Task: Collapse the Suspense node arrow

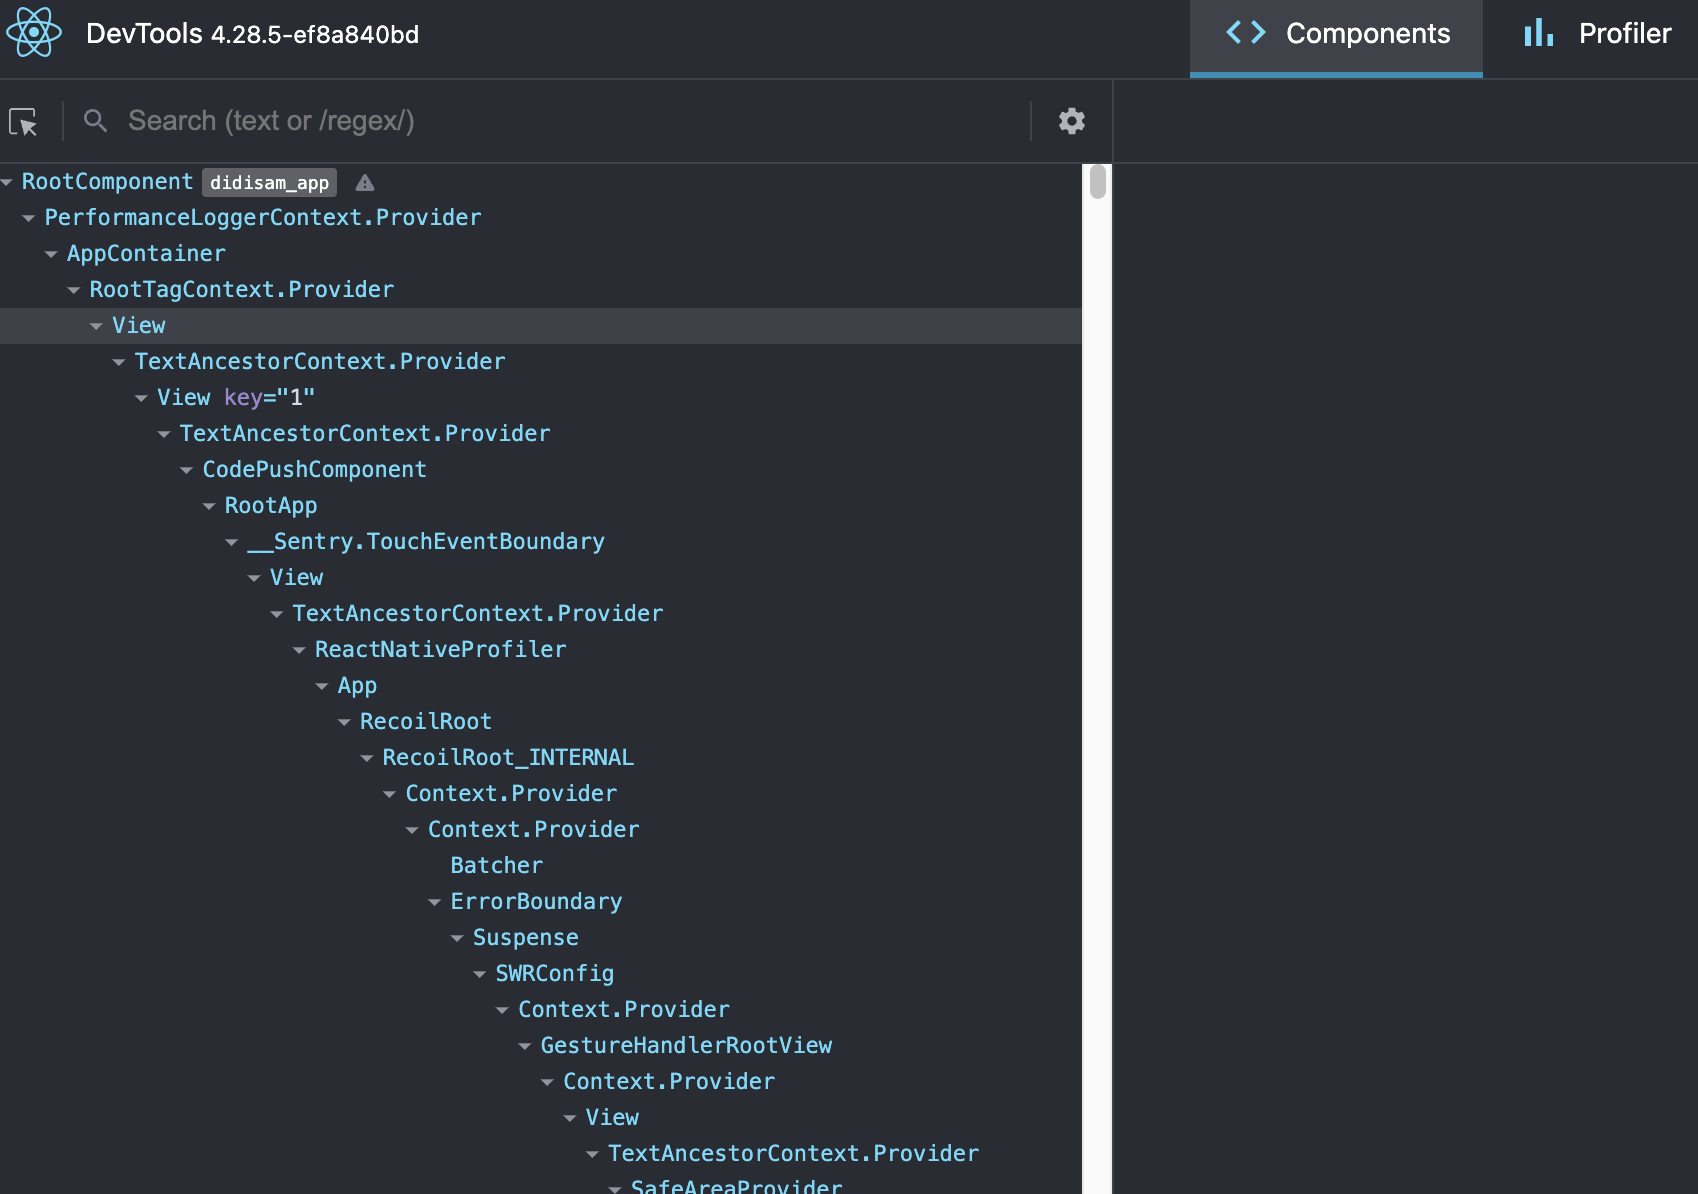Action: (x=457, y=938)
